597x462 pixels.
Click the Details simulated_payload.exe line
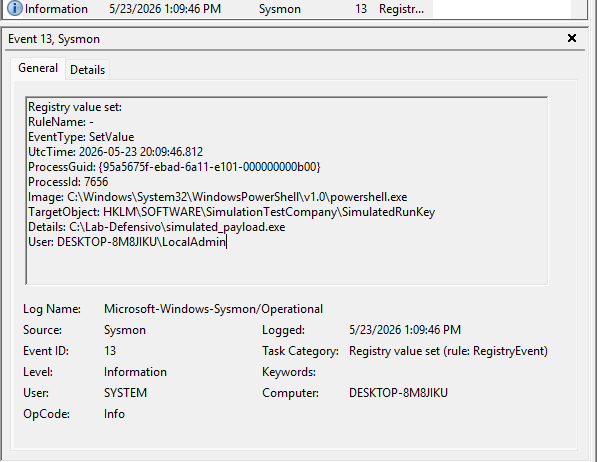[x=156, y=227]
